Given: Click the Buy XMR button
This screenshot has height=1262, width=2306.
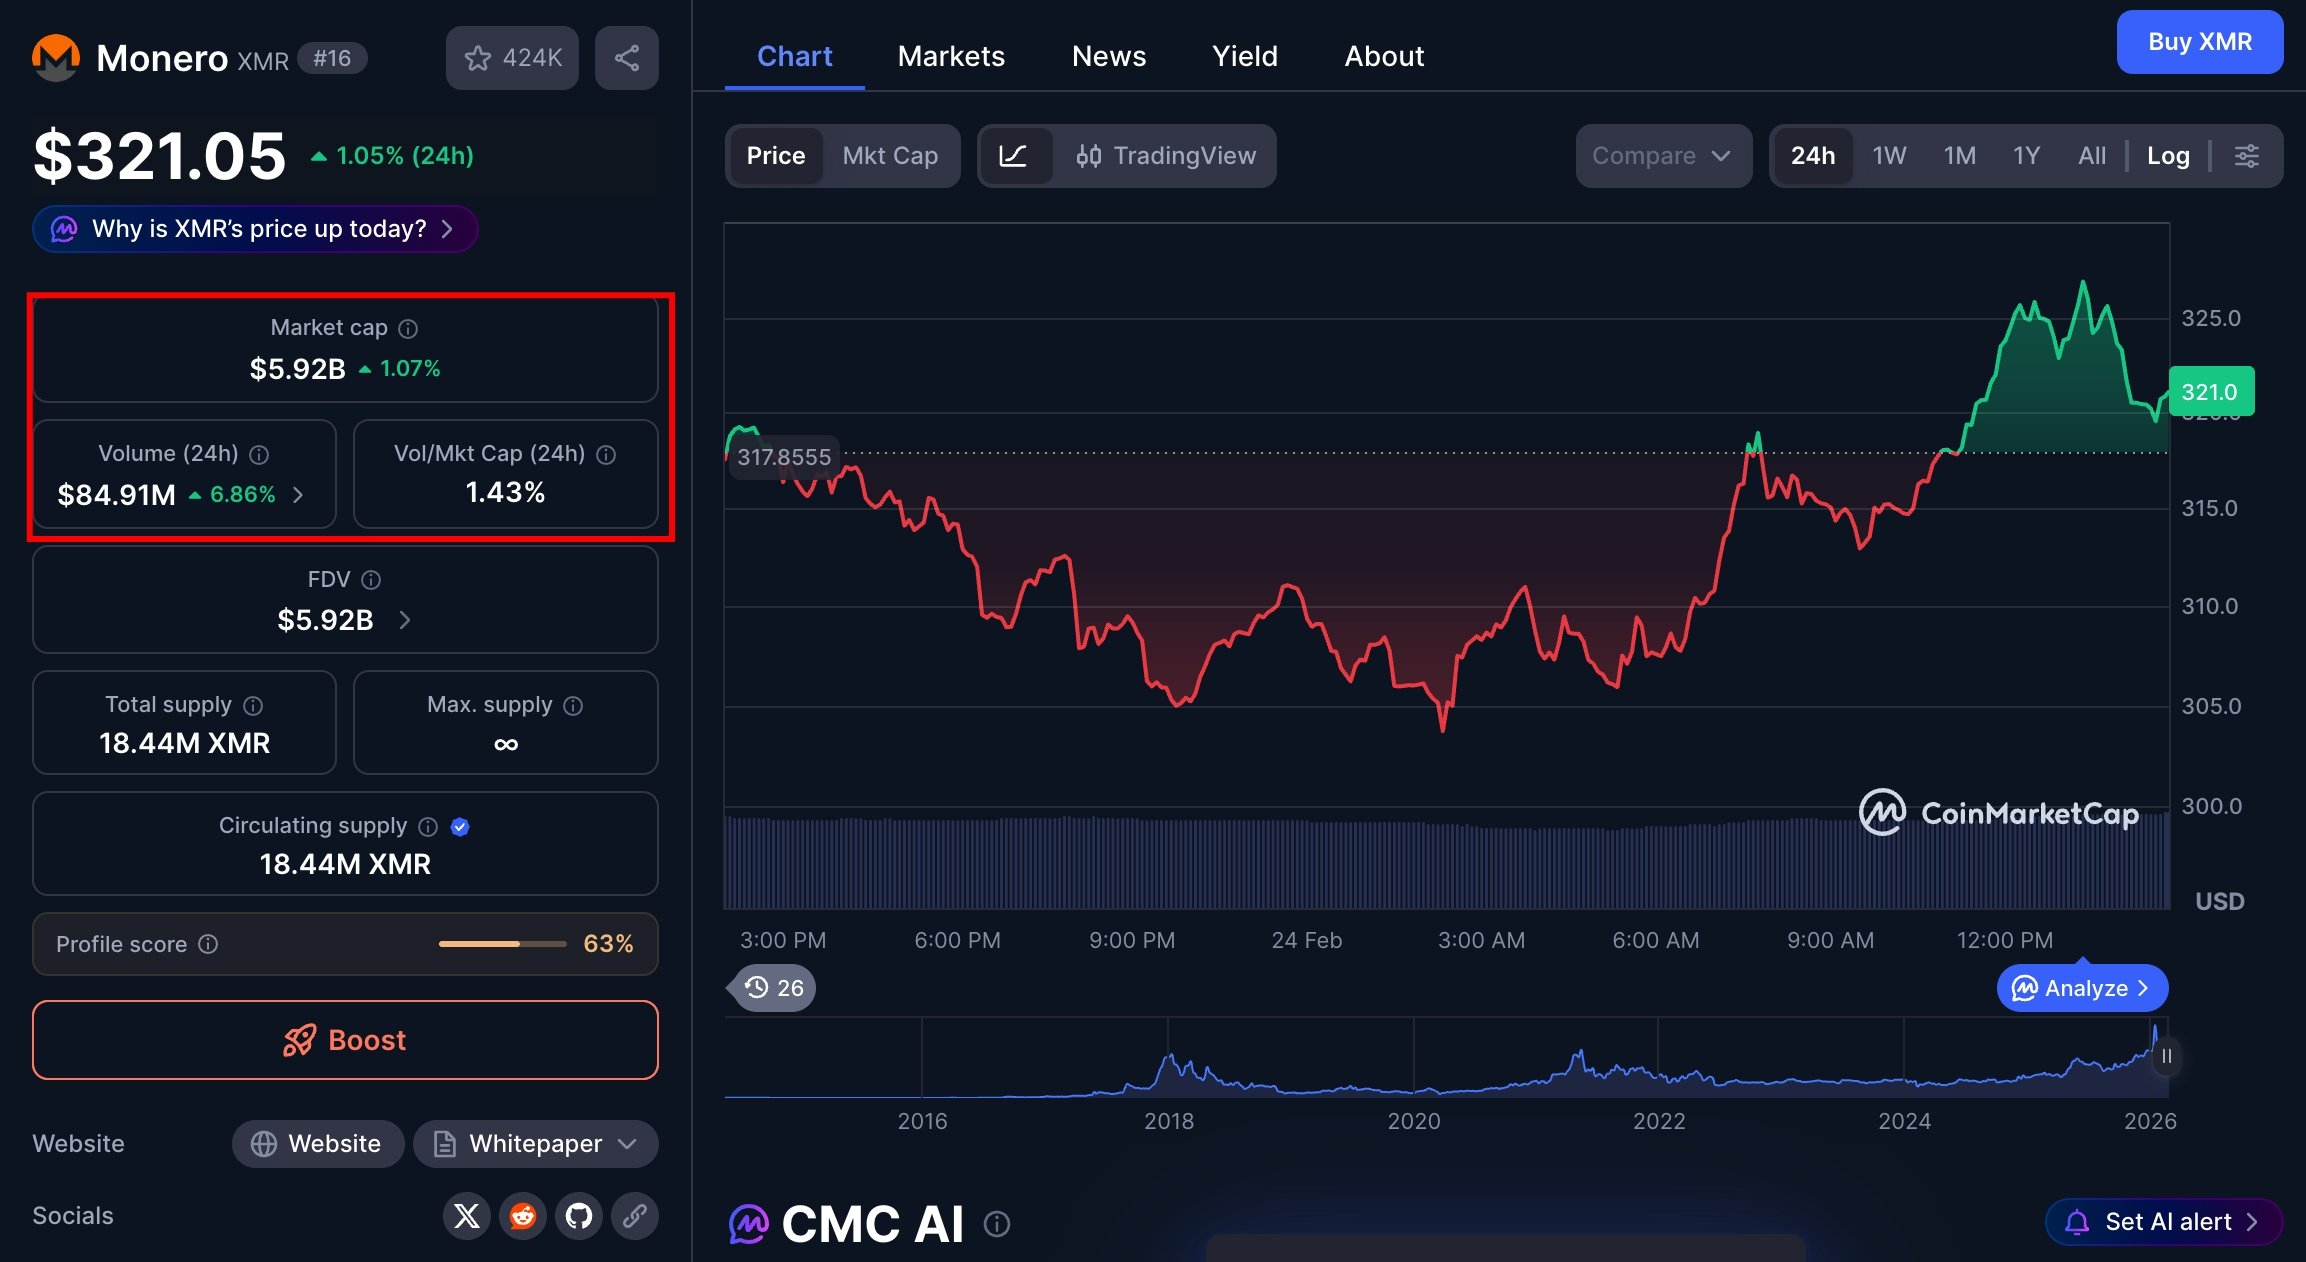Looking at the screenshot, I should 2199,42.
